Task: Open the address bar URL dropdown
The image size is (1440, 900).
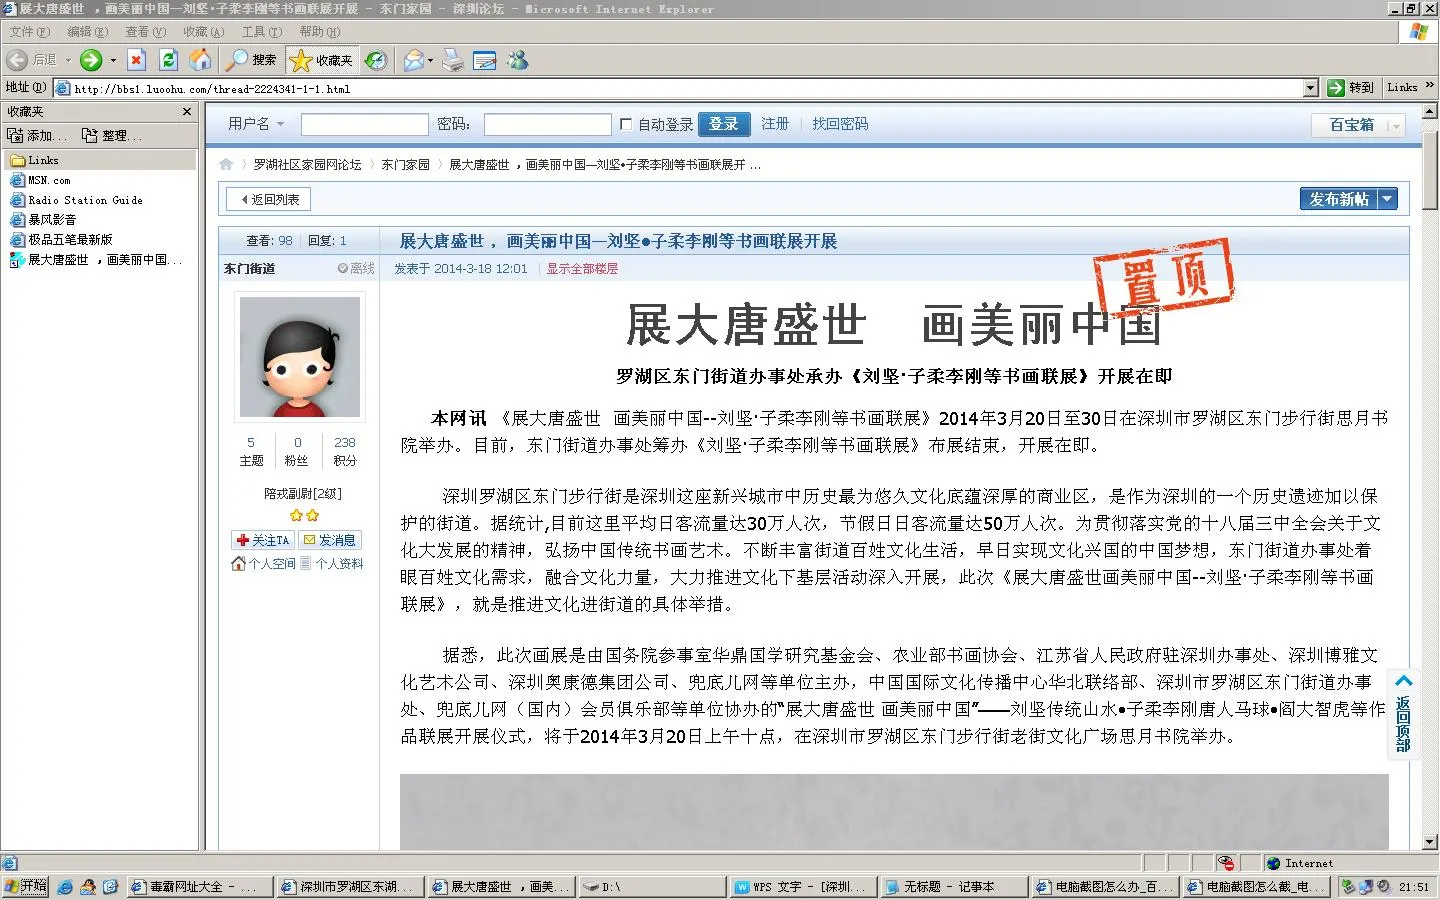Action: coord(1311,88)
